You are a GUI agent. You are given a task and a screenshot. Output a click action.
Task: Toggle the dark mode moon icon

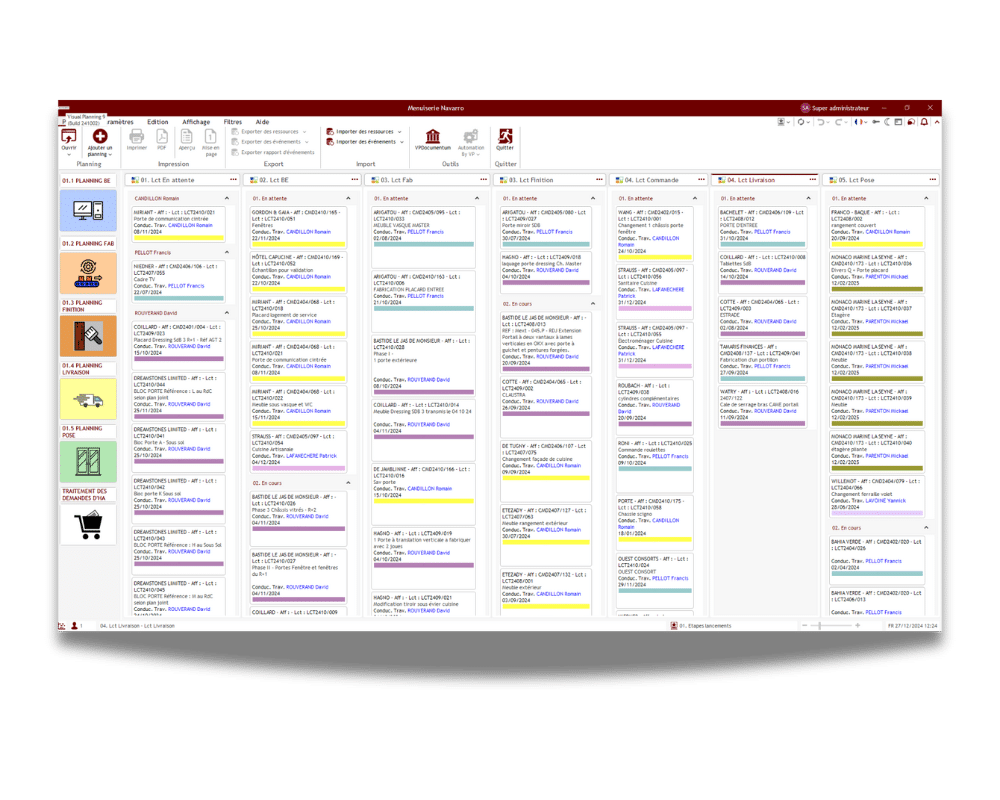tap(887, 122)
